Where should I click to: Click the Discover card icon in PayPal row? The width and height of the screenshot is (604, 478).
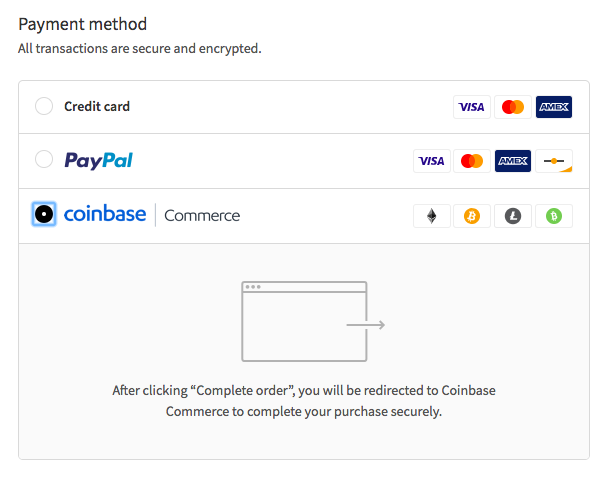(x=553, y=161)
